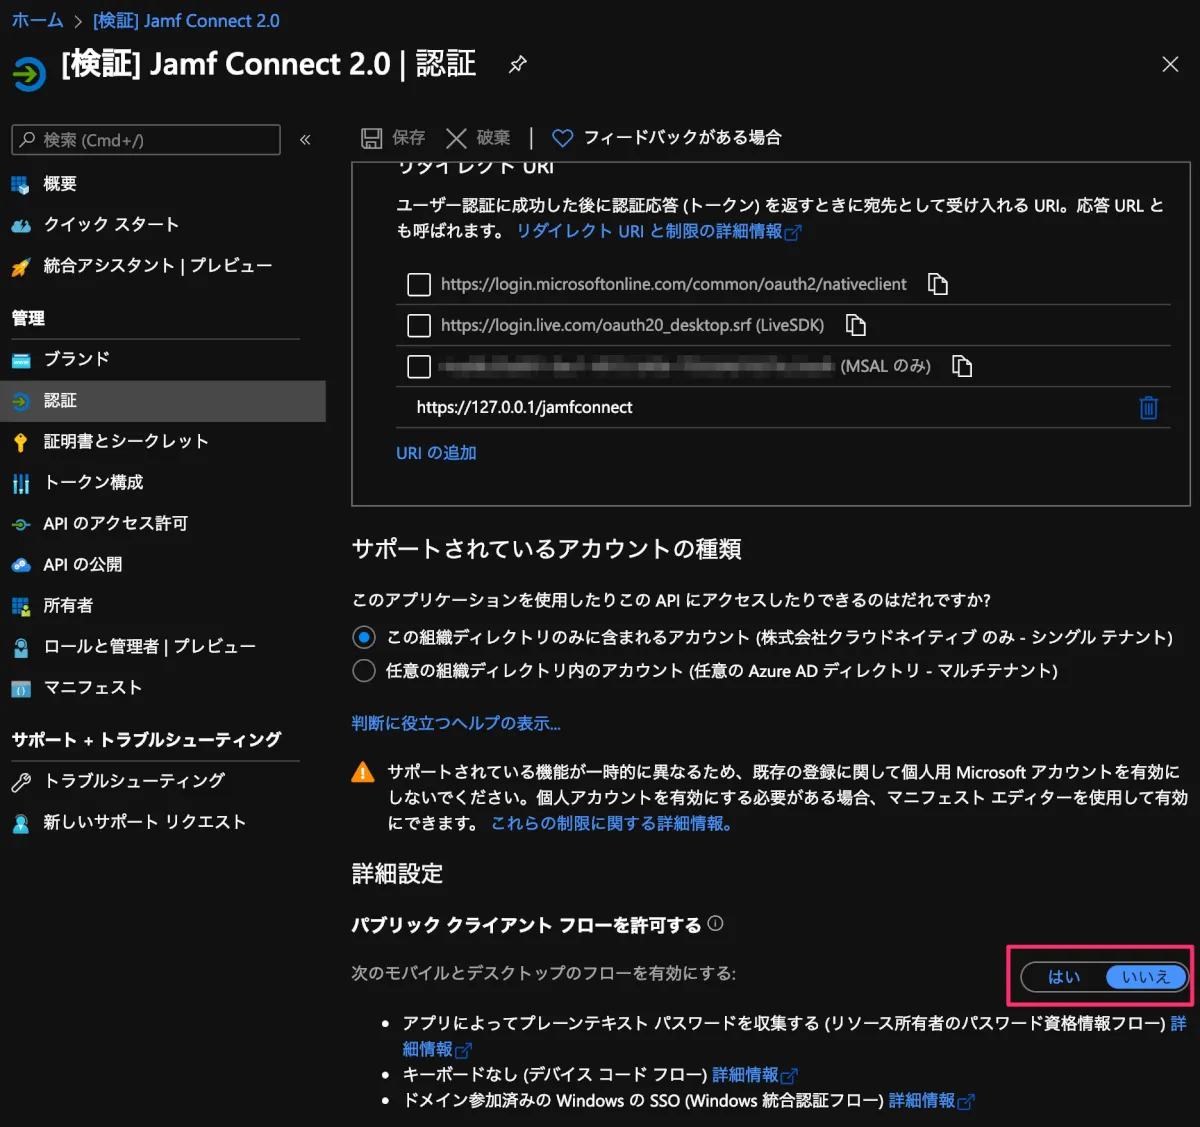This screenshot has height=1127, width=1200.
Task: Click the トラブルシューティング wrench icon
Action: pos(21,782)
